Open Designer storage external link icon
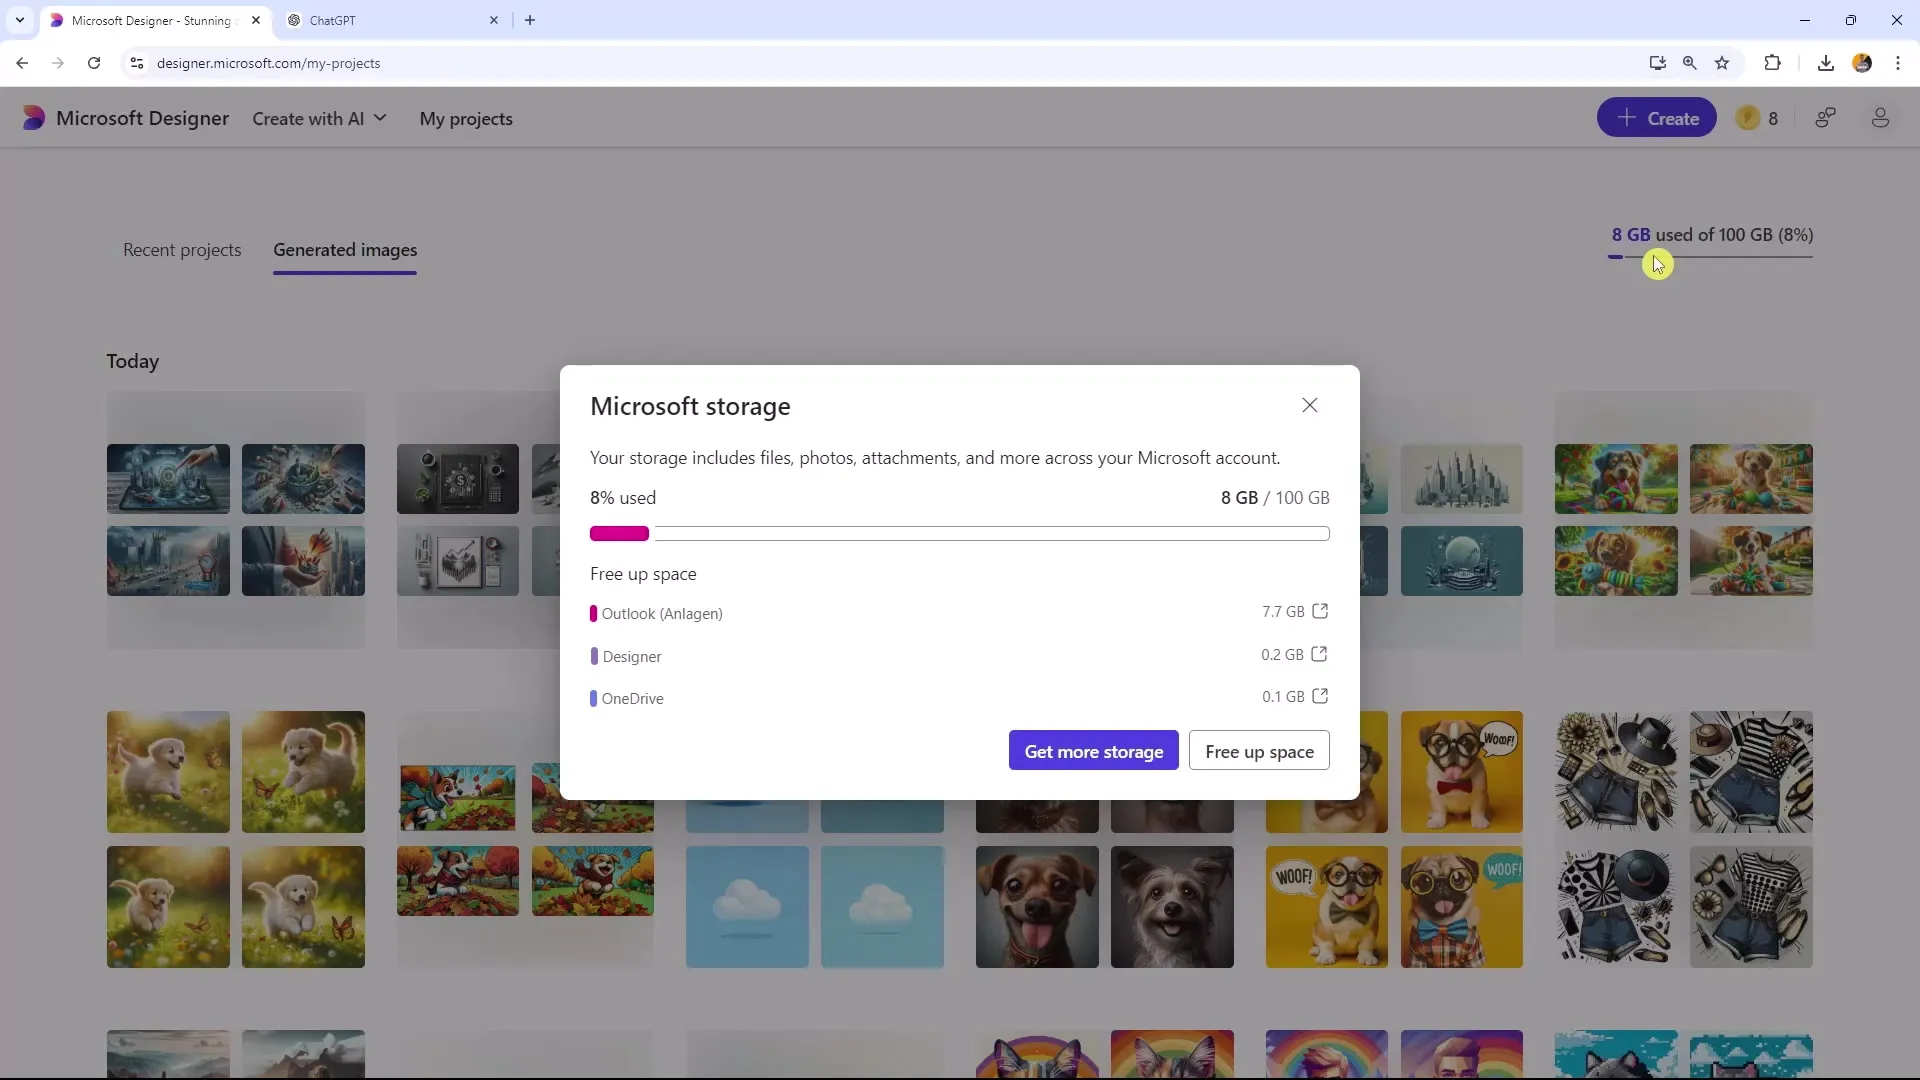1920x1080 pixels. tap(1320, 654)
